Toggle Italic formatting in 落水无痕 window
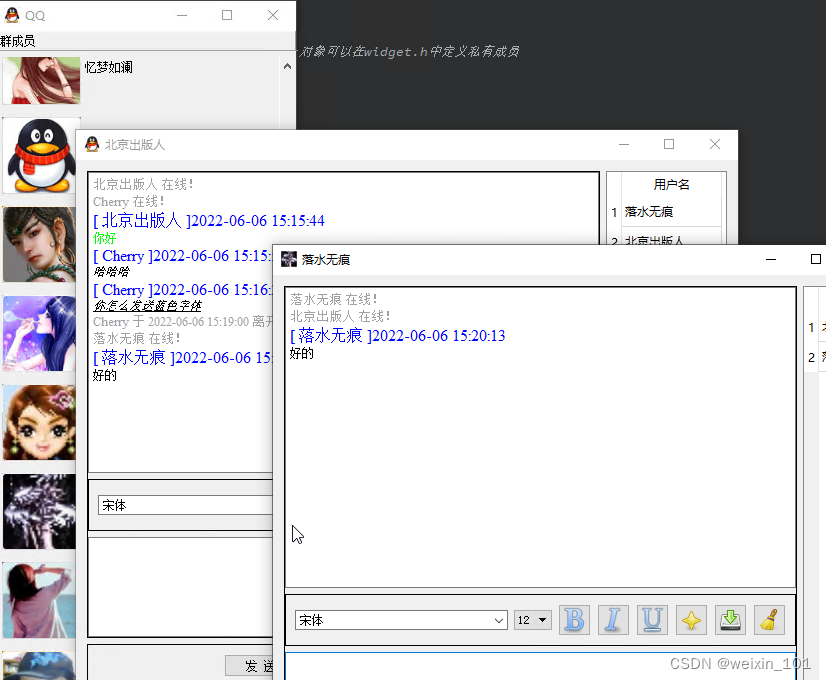This screenshot has height=680, width=826. 613,620
